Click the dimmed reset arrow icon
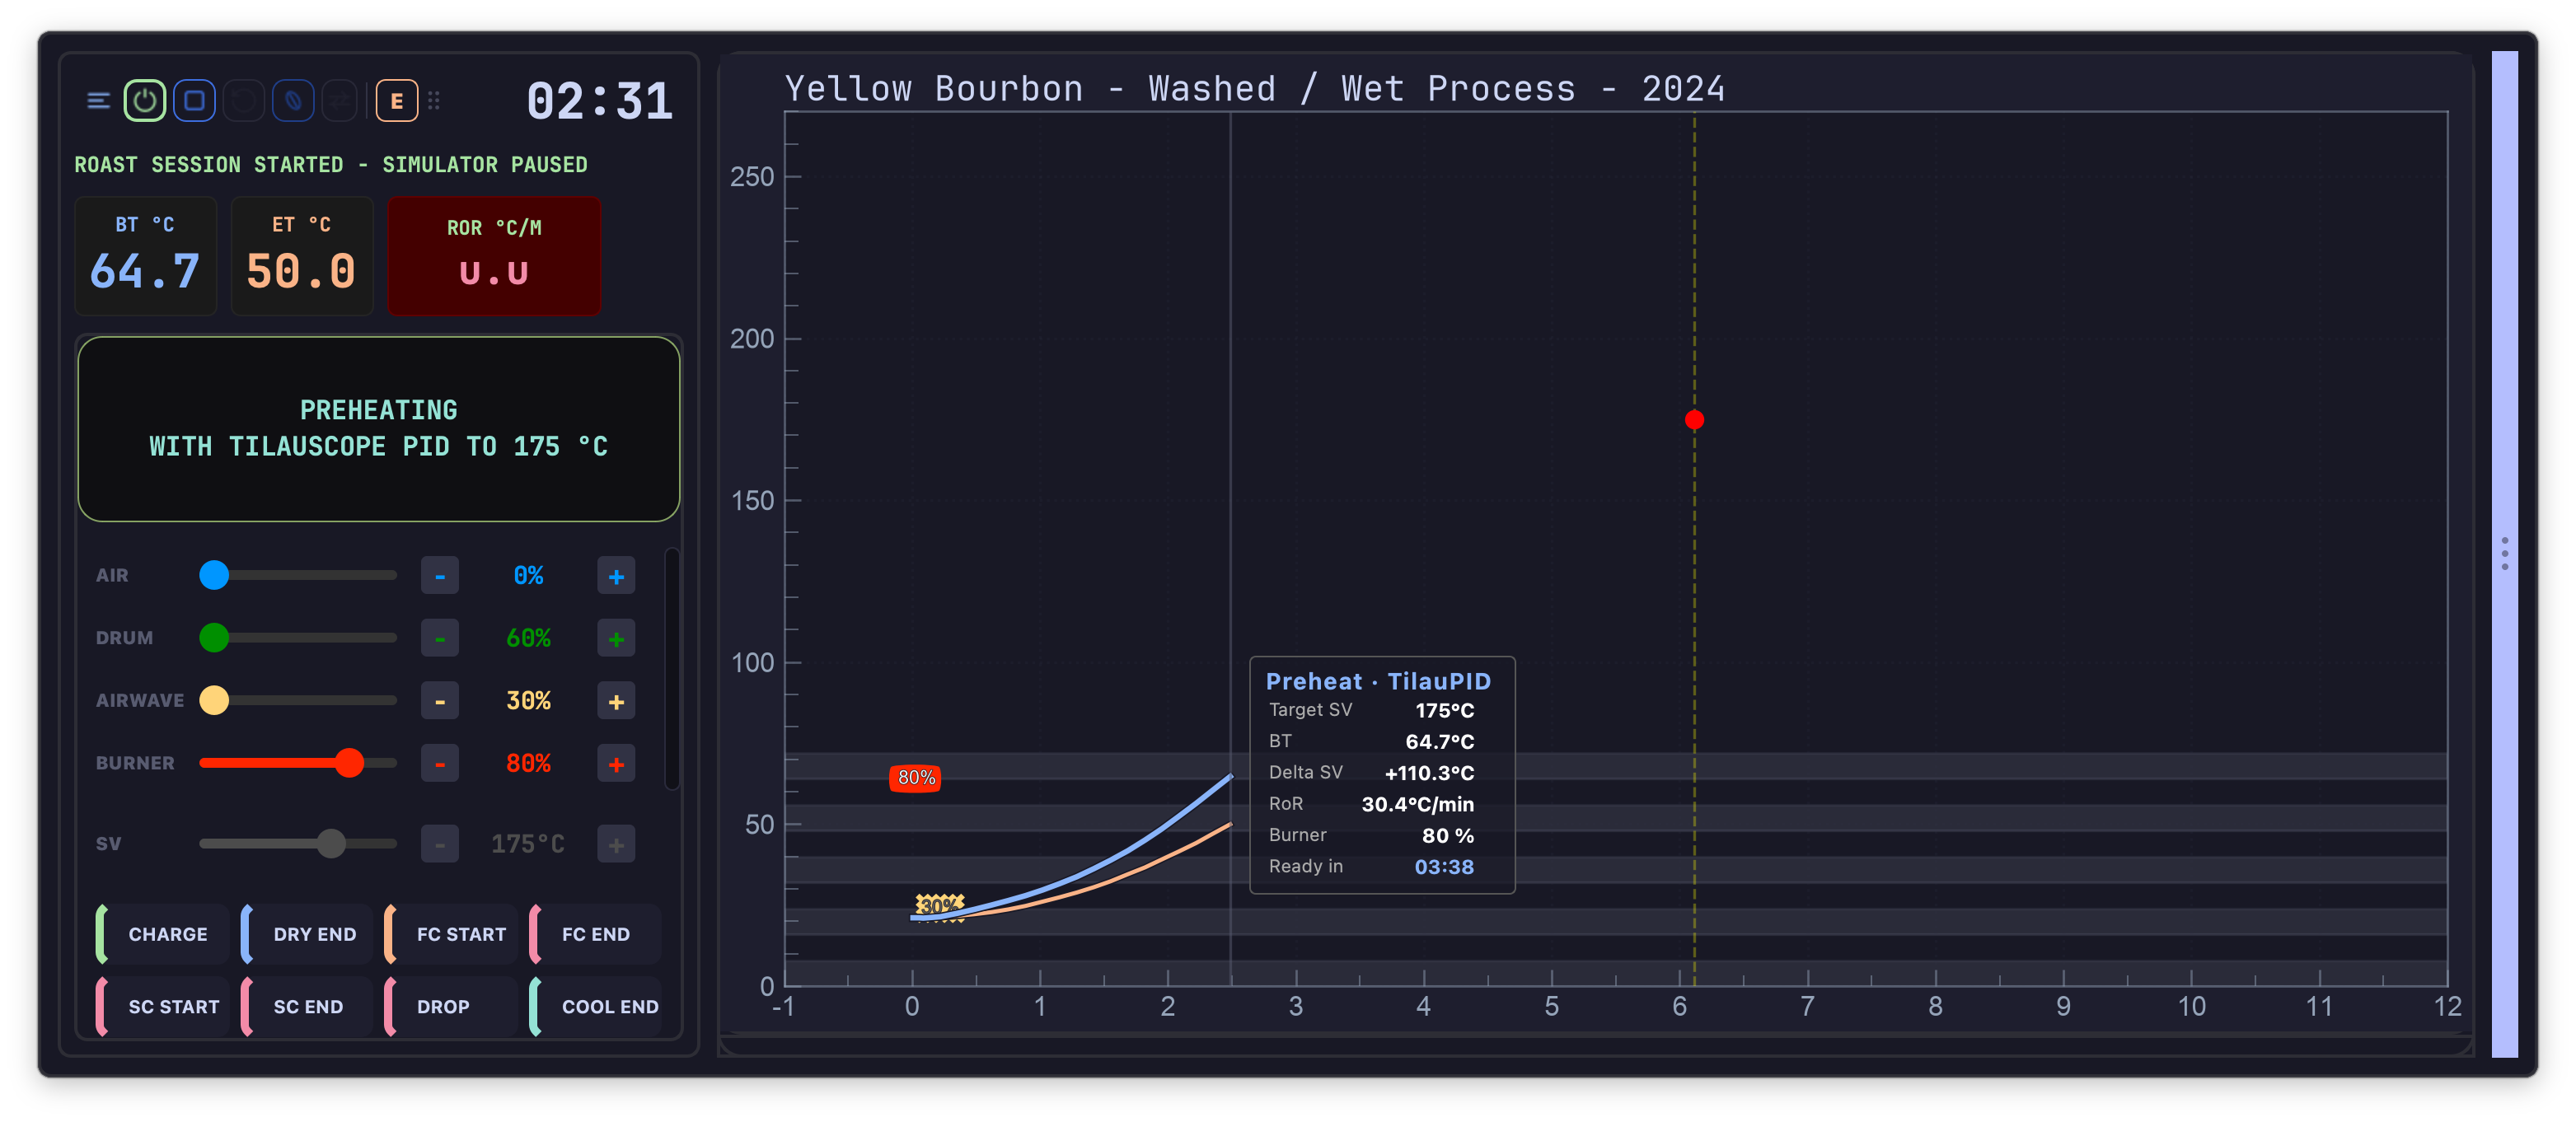Image resolution: width=2576 pixels, height=1122 pixels. pyautogui.click(x=243, y=101)
